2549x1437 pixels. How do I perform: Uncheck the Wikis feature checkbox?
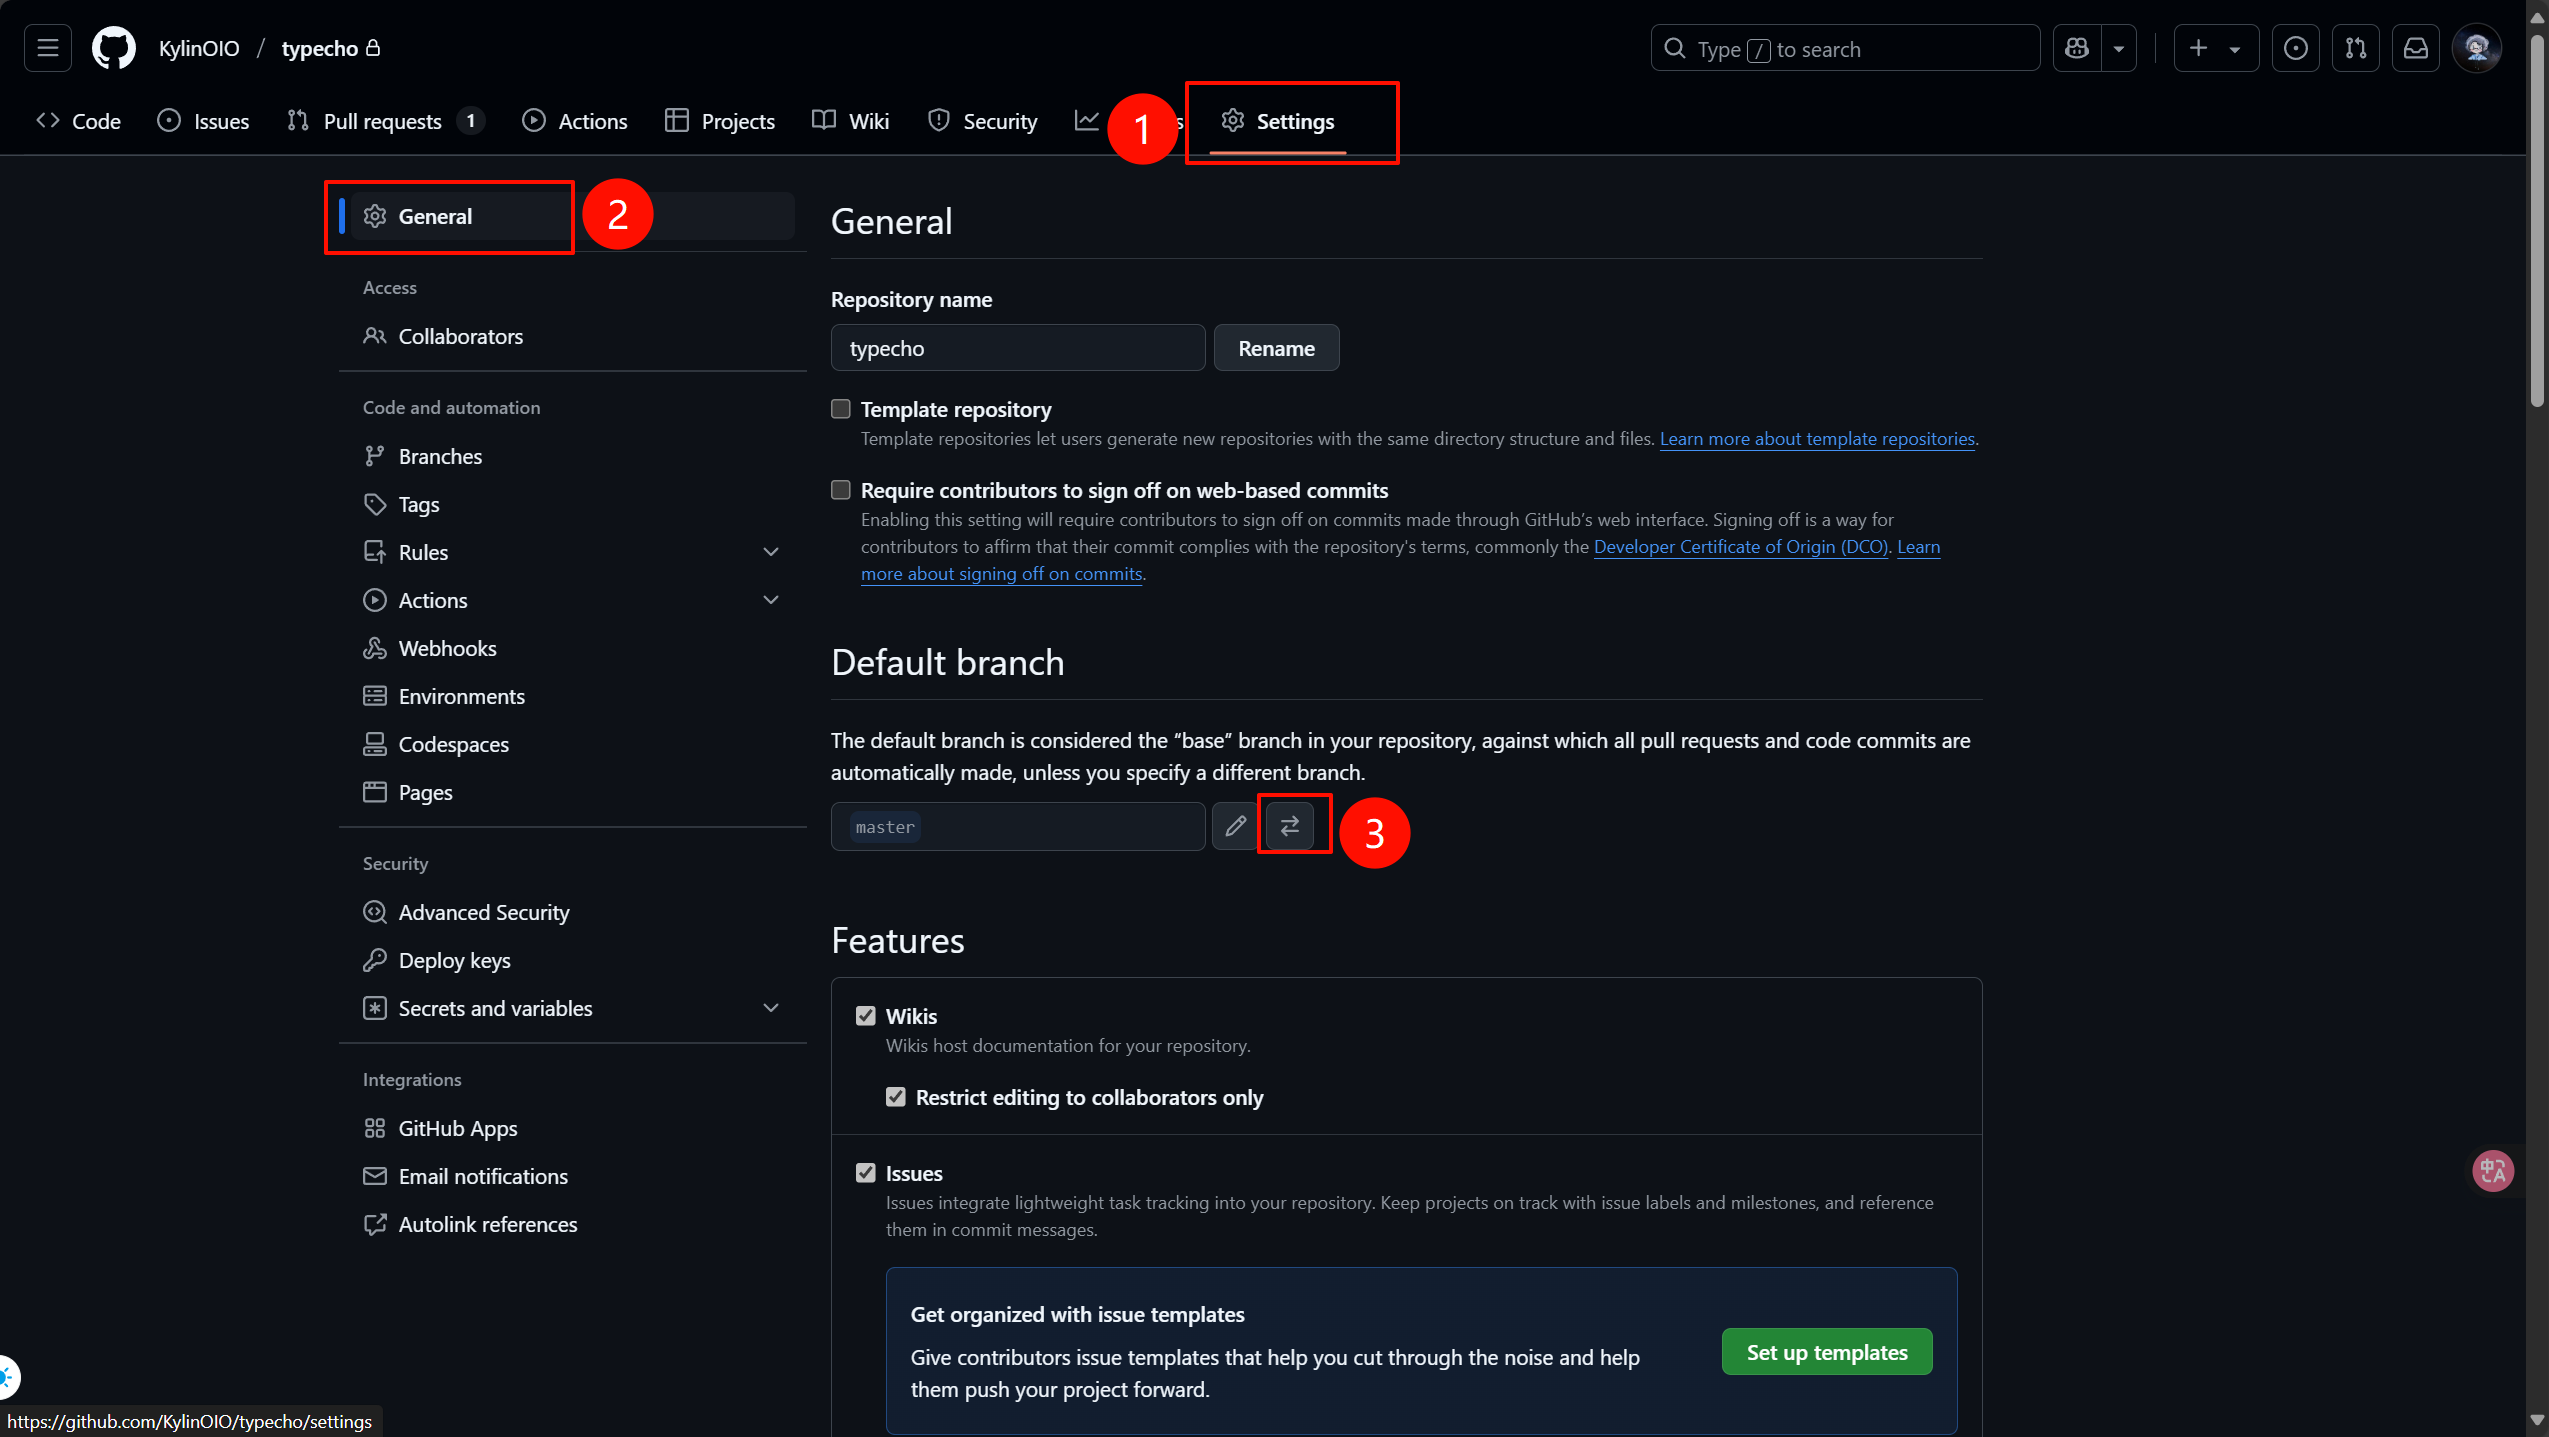[x=866, y=1016]
